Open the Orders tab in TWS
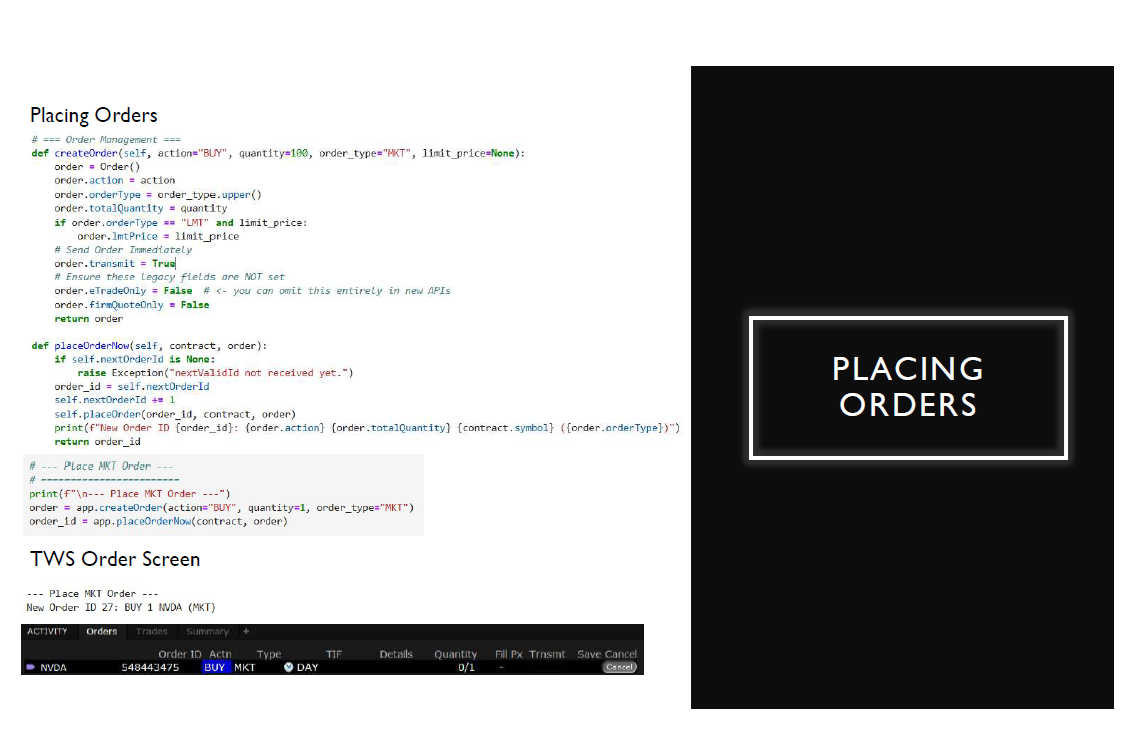Image resolution: width=1126 pixels, height=751 pixels. (101, 631)
